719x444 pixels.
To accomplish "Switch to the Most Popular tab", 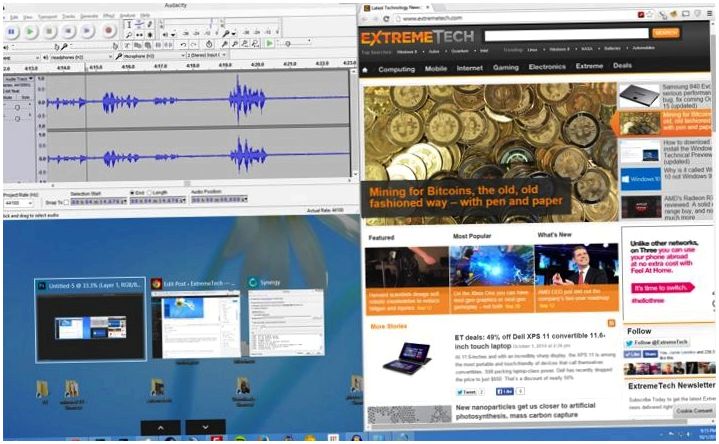I will point(472,236).
